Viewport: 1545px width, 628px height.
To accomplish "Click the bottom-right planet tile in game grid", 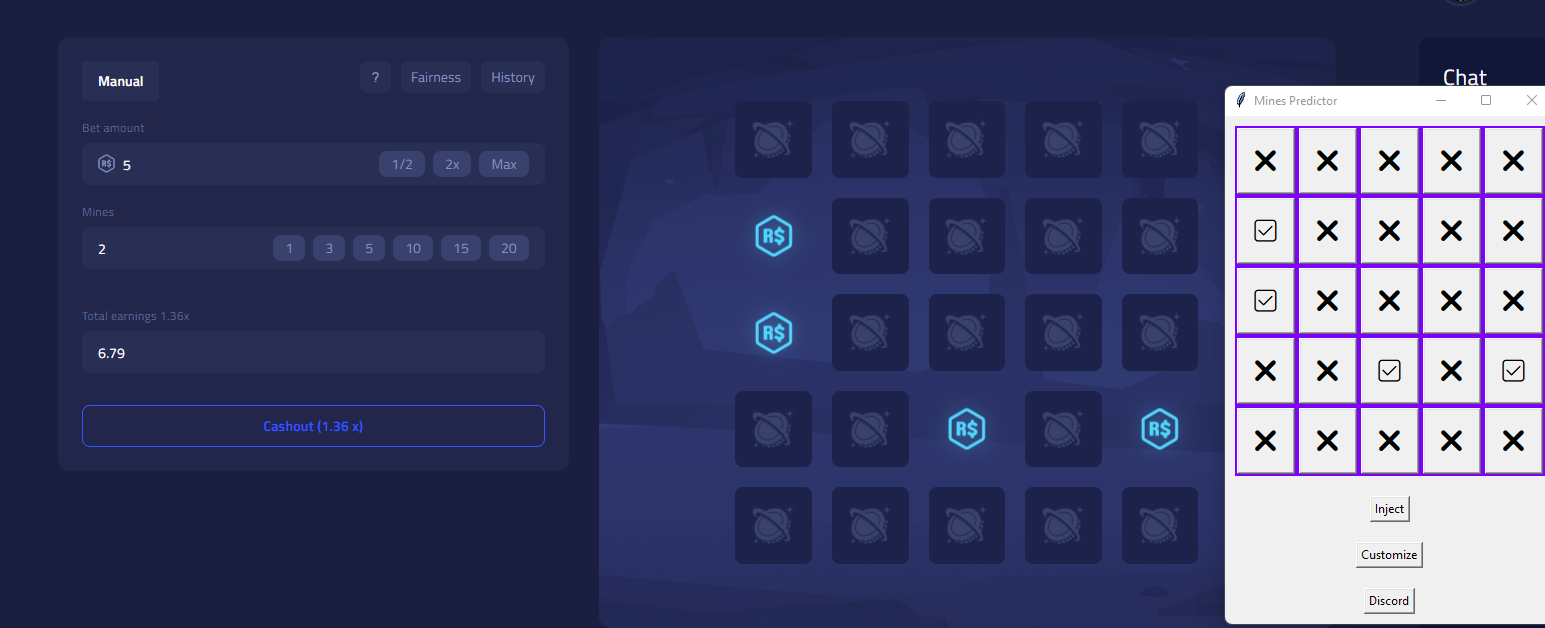I will click(1160, 525).
